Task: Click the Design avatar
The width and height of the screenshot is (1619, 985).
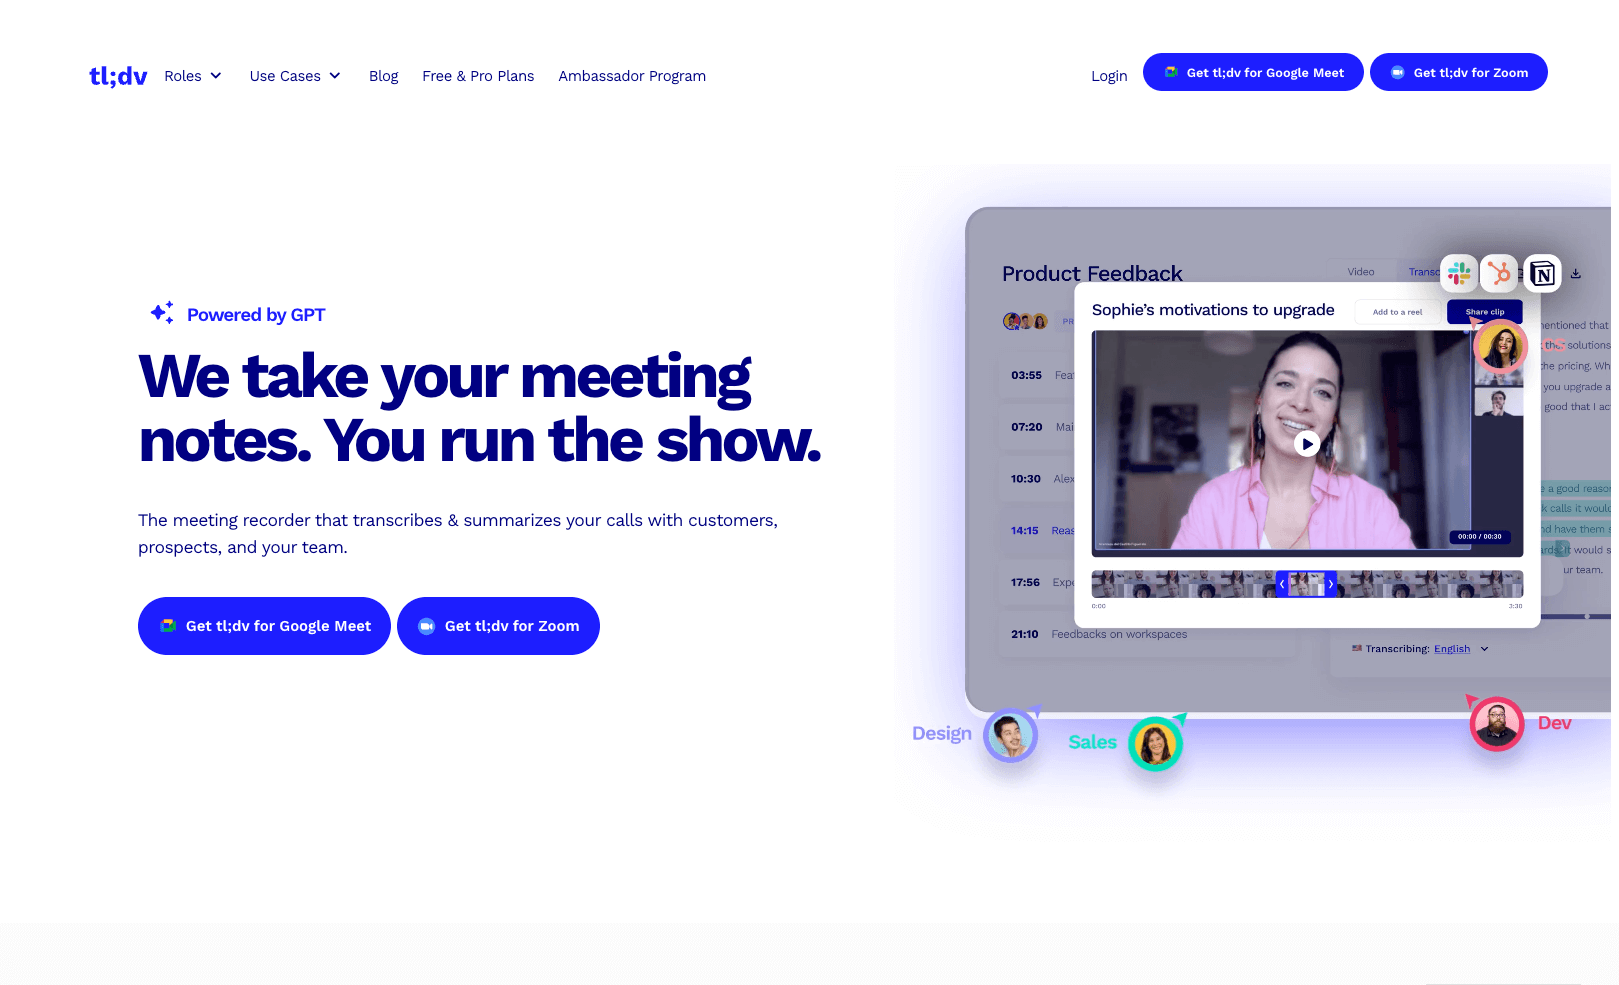Action: [1010, 736]
